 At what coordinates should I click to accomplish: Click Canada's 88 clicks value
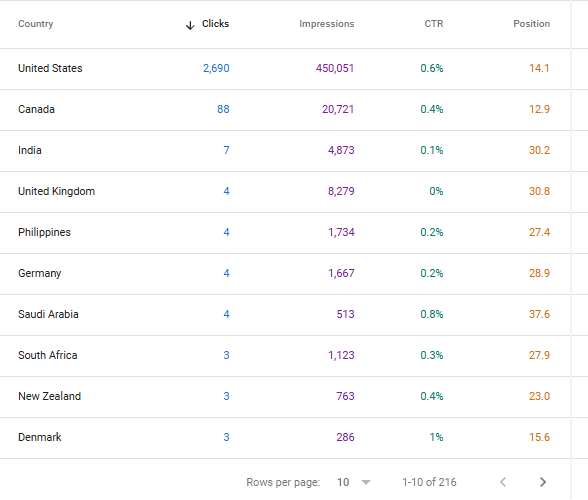click(x=223, y=109)
